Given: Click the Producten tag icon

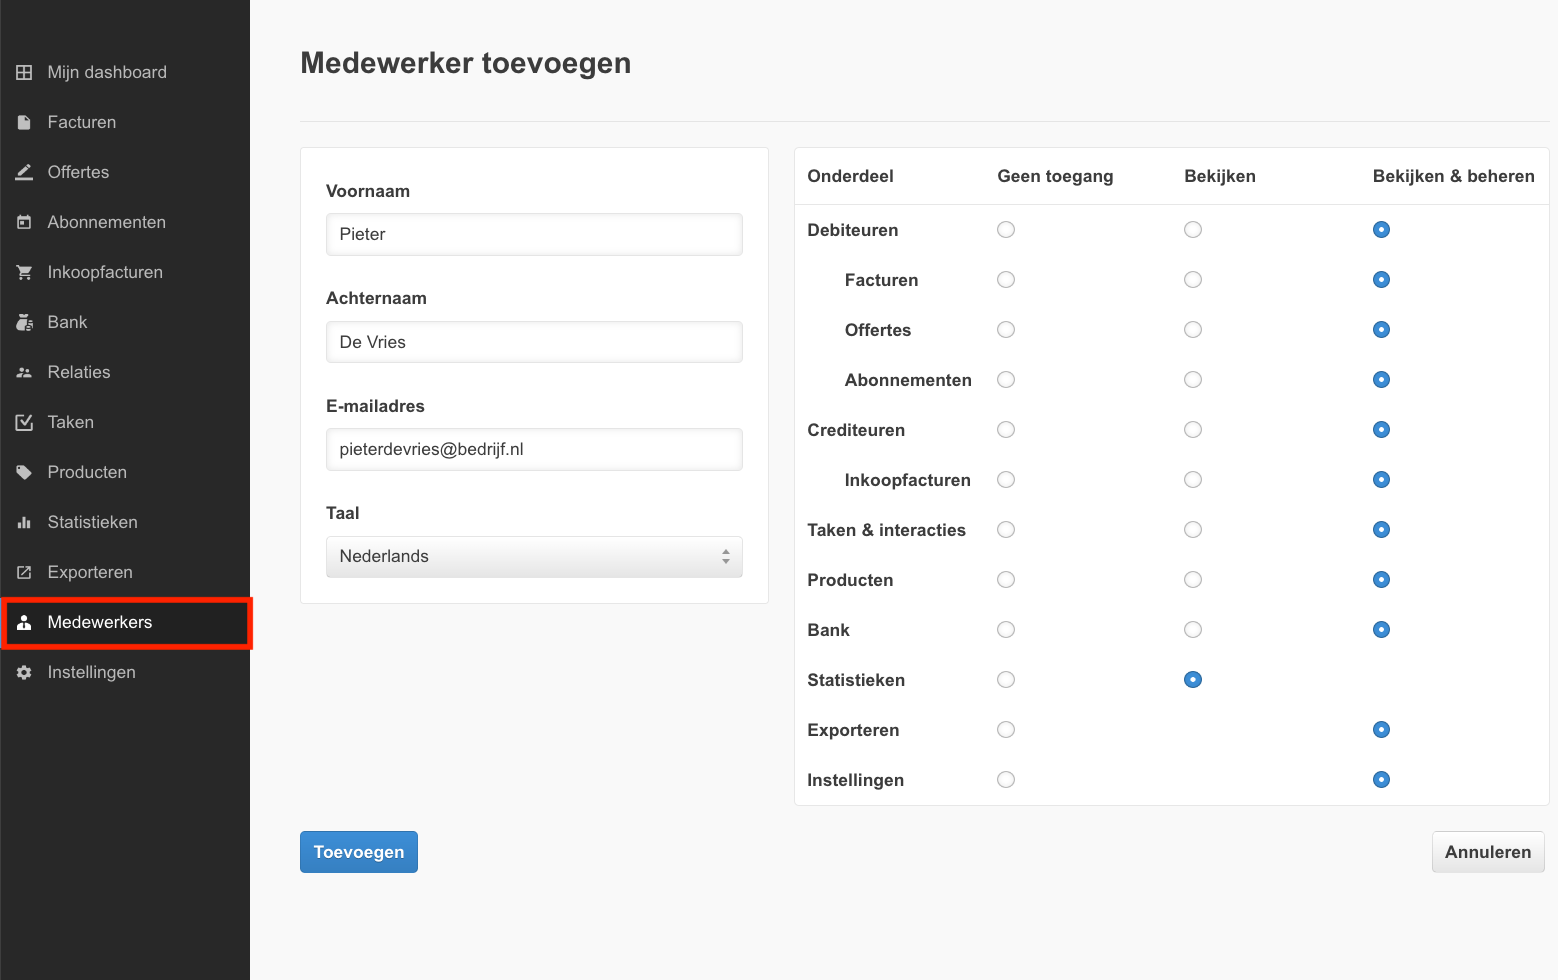Looking at the screenshot, I should (24, 471).
